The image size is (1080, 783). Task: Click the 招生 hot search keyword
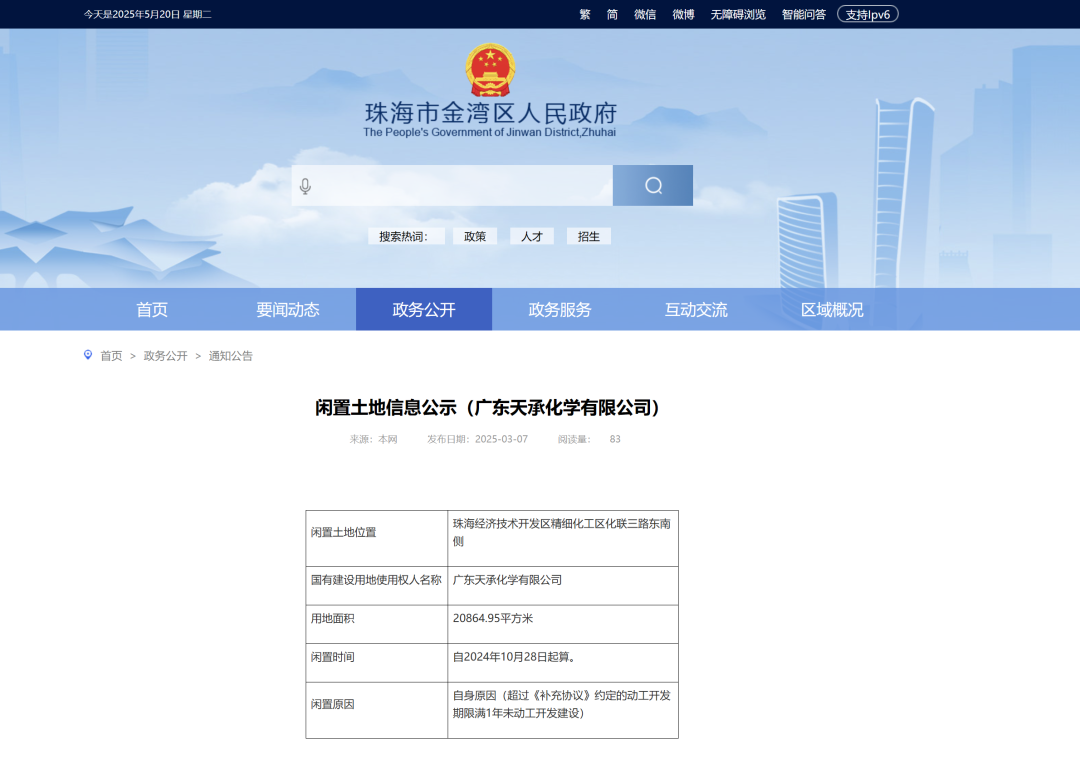click(588, 235)
